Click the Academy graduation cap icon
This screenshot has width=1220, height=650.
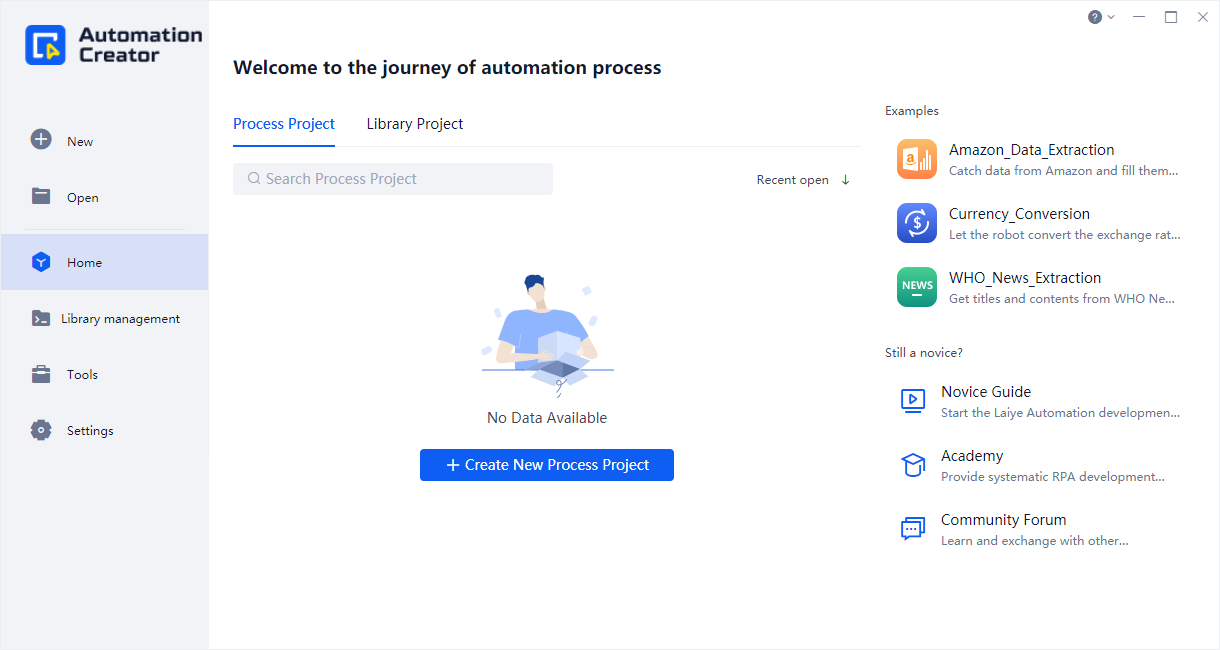point(912,465)
